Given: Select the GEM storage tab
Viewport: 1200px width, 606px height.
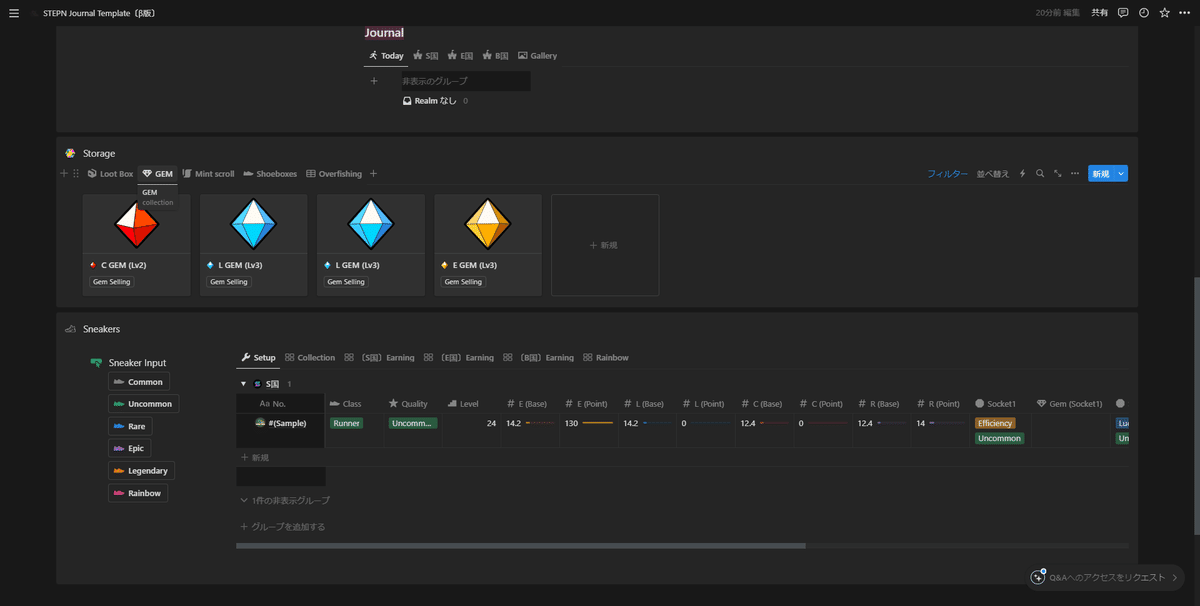Looking at the screenshot, I should point(157,174).
